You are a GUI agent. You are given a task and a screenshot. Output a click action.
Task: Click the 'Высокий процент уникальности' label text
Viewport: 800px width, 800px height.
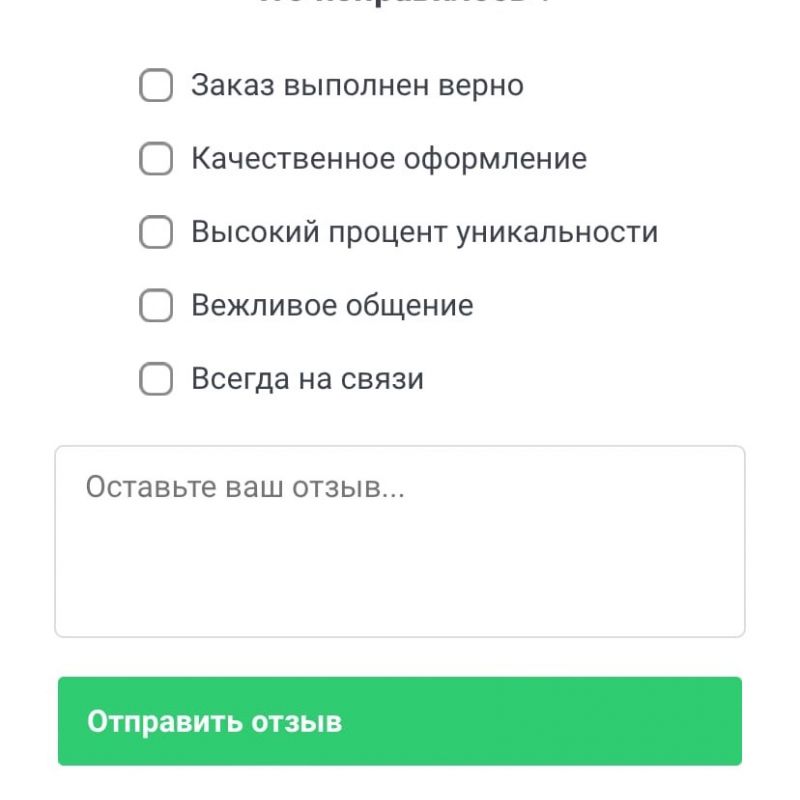(x=424, y=232)
